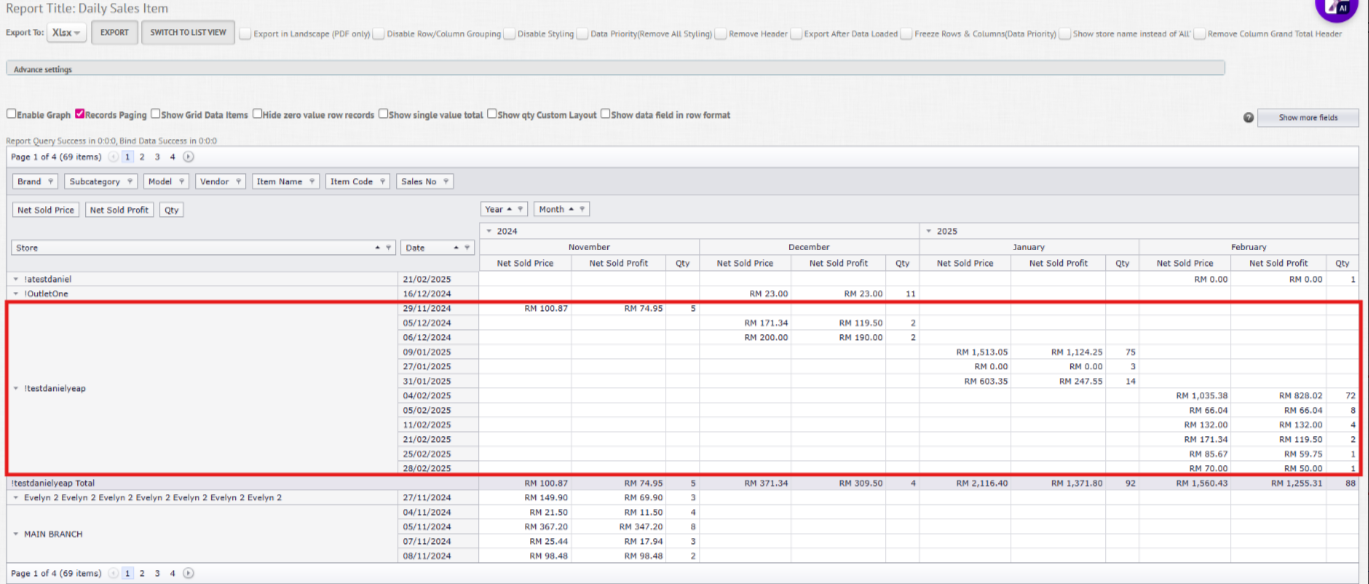Screen dimensions: 1369x584
Task: Collapse the 2024 year column group
Action: pyautogui.click(x=489, y=231)
